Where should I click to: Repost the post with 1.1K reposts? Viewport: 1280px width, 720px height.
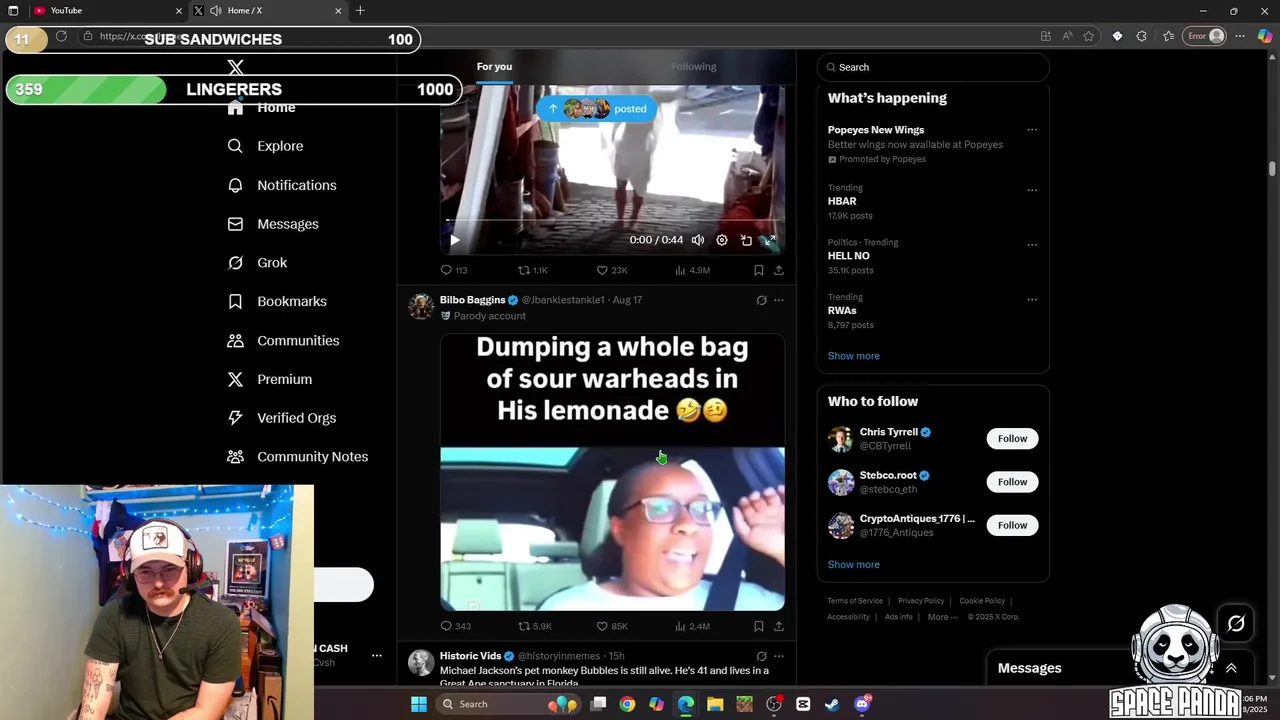pos(532,270)
